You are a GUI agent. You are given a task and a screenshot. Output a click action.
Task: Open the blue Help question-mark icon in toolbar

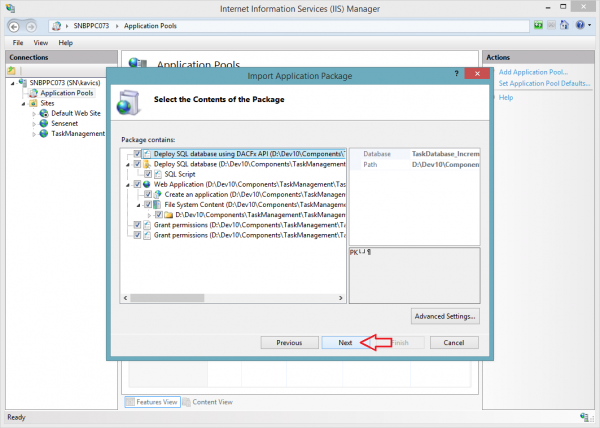click(x=580, y=25)
